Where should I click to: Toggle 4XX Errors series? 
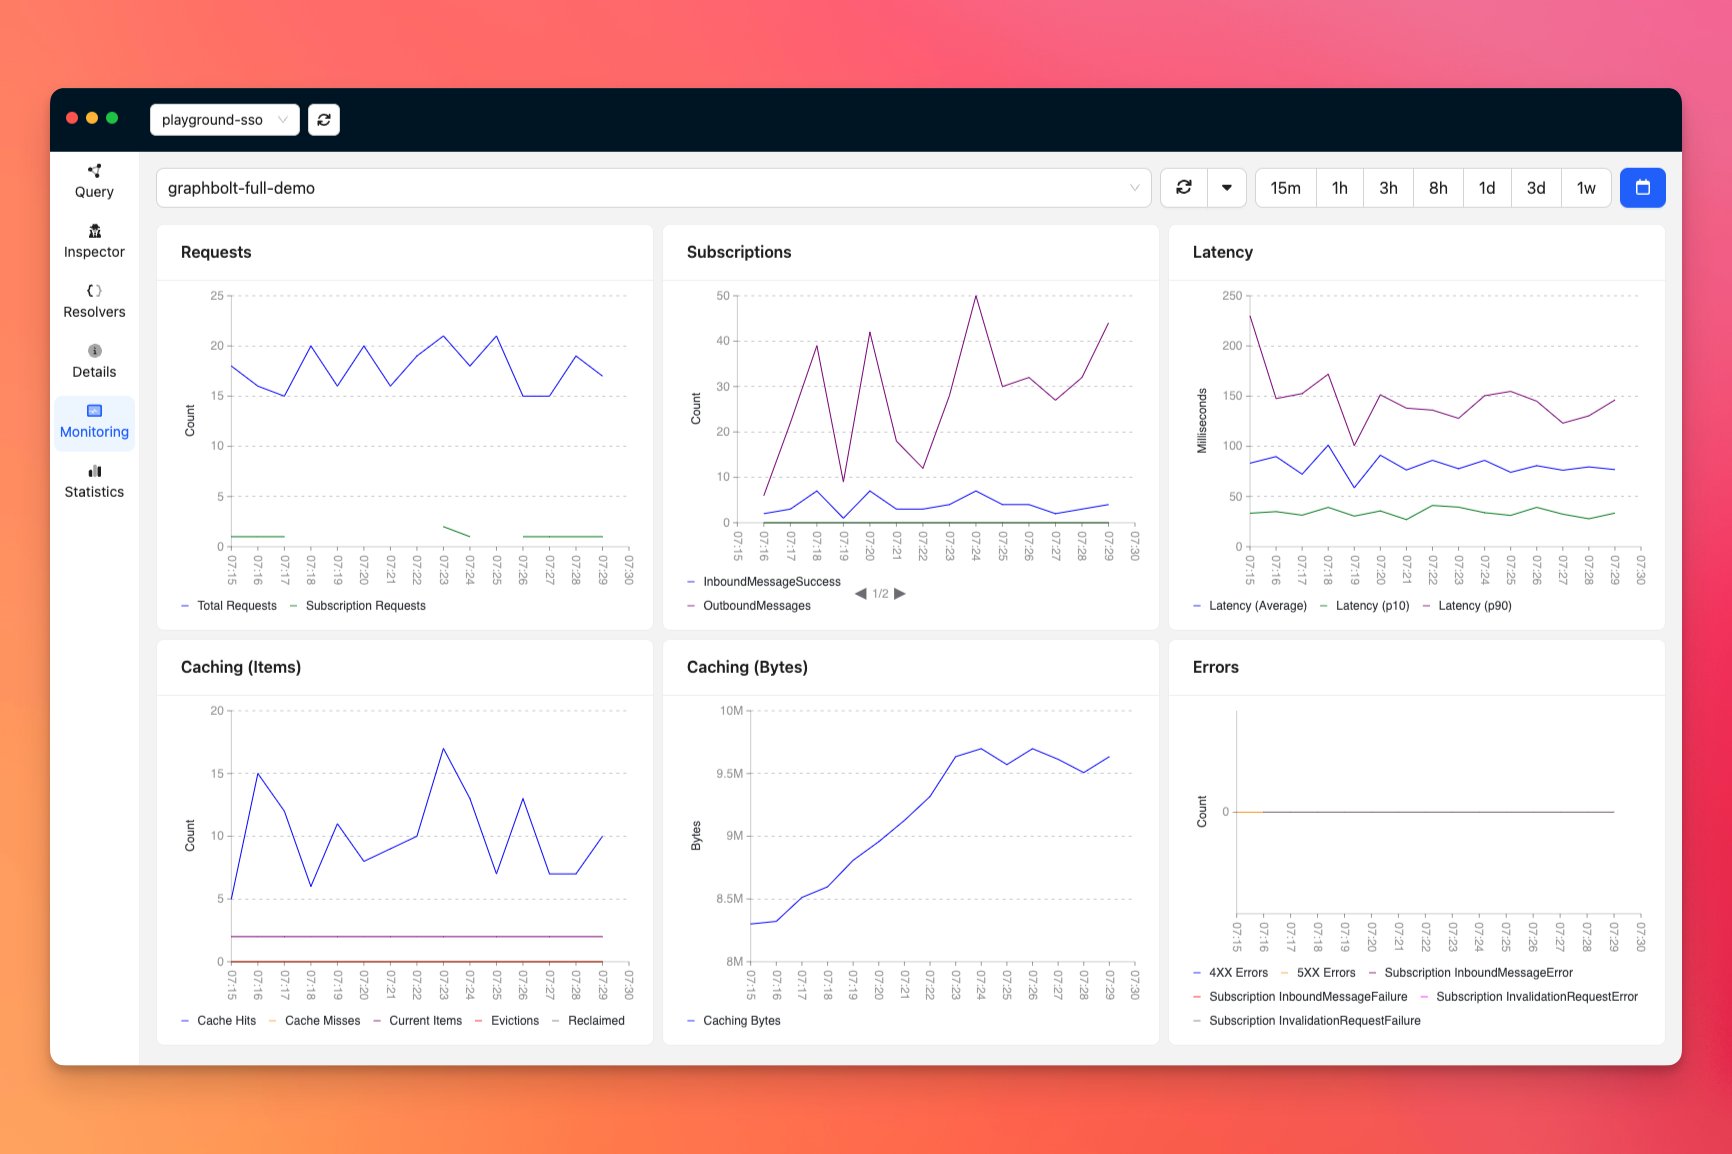[x=1230, y=973]
